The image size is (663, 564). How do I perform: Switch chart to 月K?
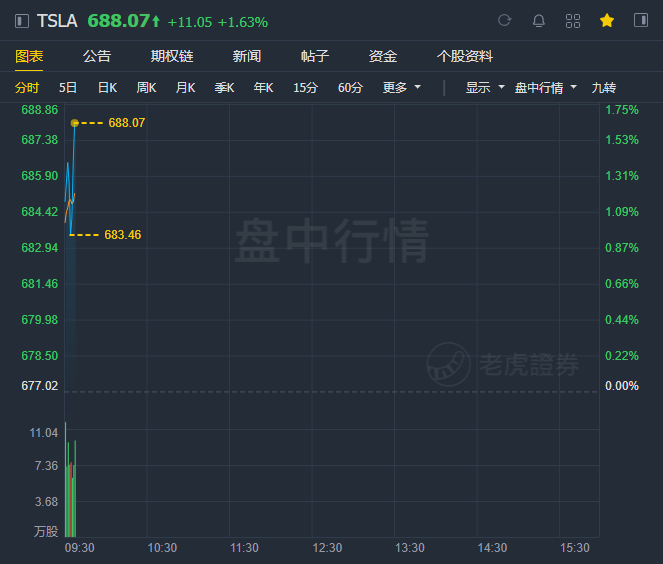coord(186,88)
